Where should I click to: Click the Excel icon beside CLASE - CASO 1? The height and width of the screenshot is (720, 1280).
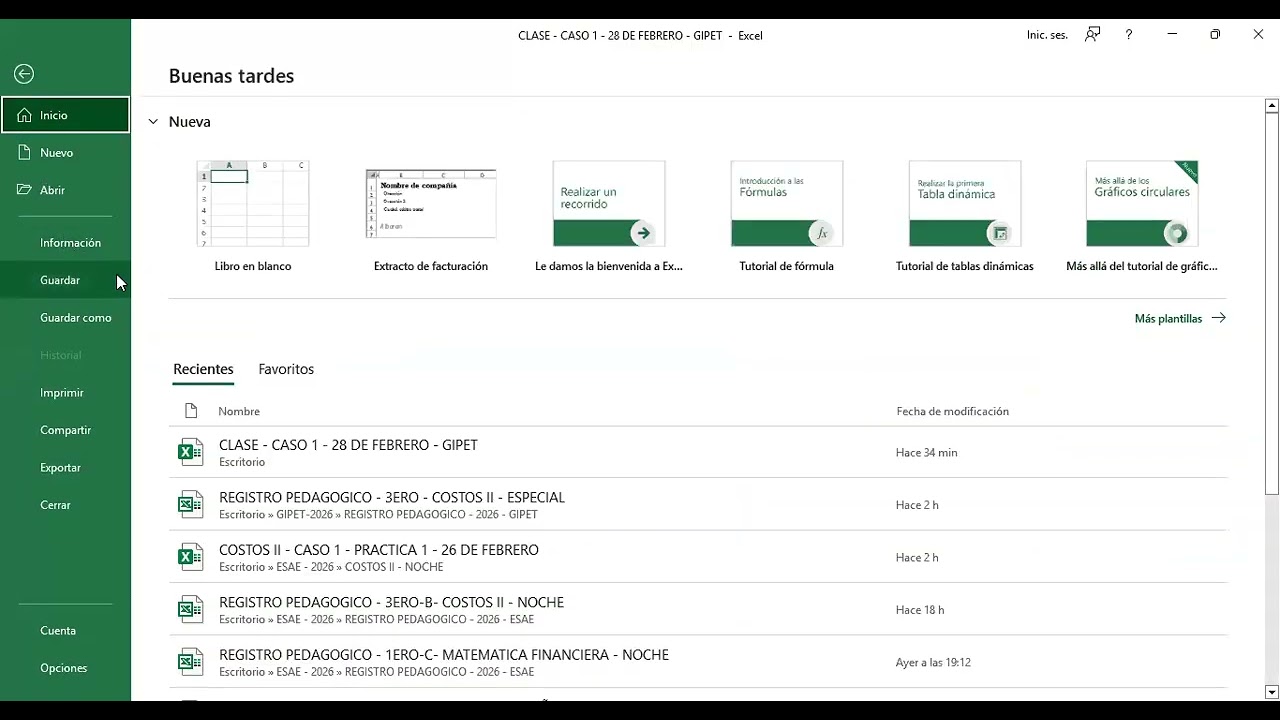(x=190, y=452)
